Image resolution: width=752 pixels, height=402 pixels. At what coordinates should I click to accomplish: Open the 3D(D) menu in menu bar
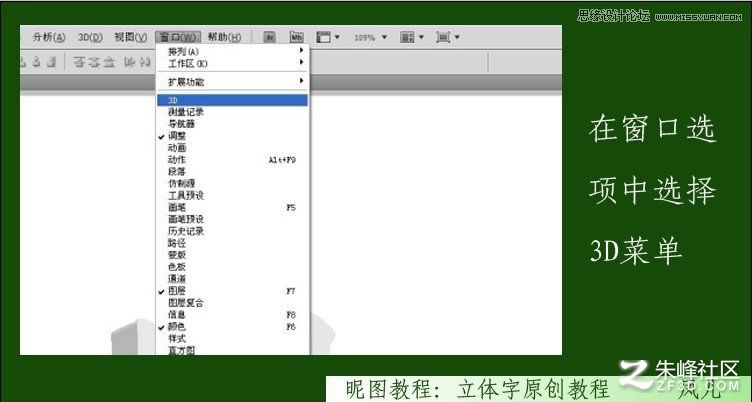[x=90, y=37]
